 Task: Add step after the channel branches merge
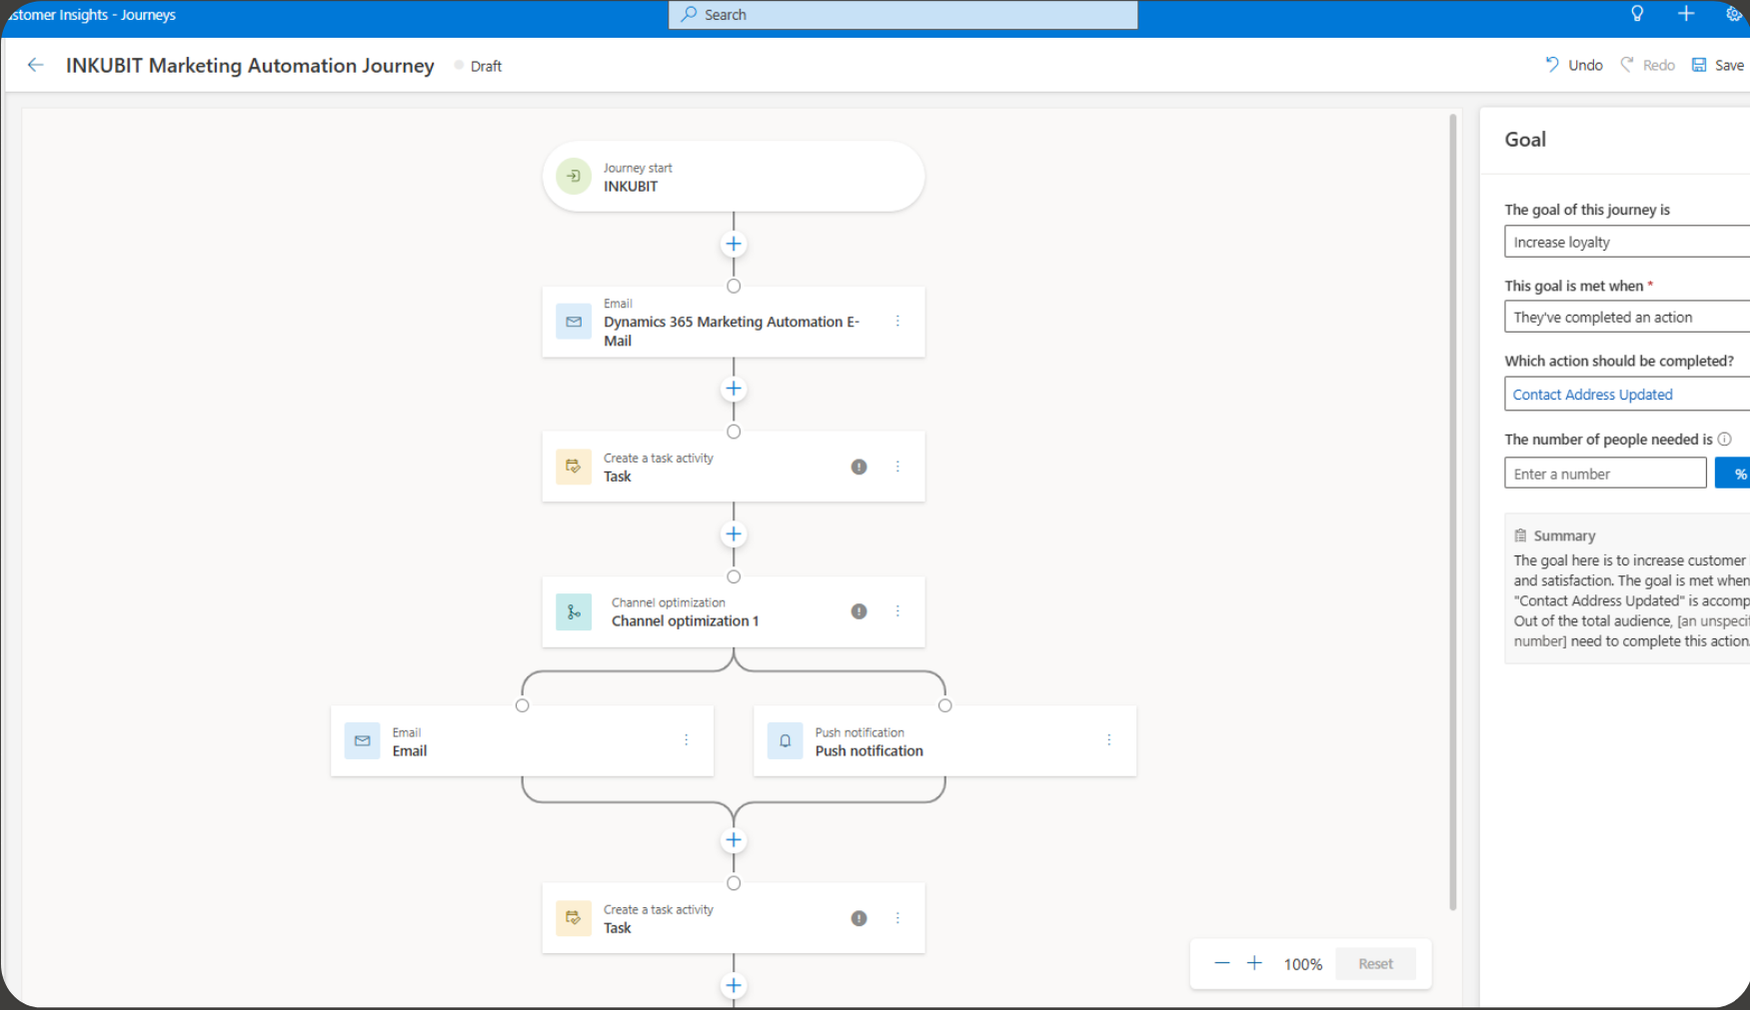coord(734,840)
